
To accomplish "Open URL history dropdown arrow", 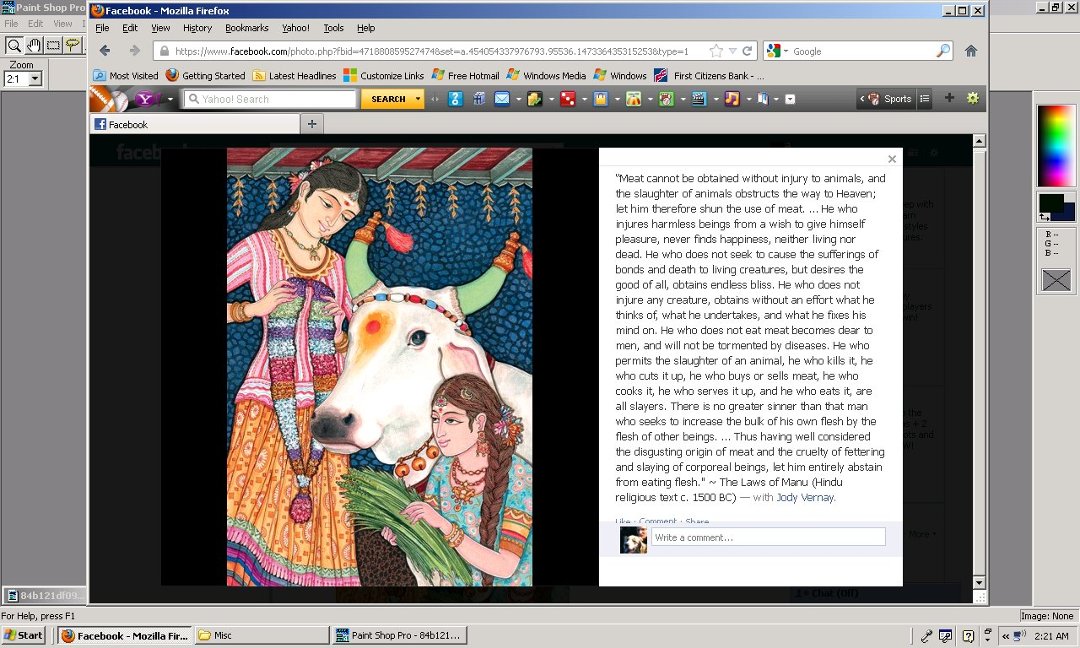I will pyautogui.click(x=733, y=51).
